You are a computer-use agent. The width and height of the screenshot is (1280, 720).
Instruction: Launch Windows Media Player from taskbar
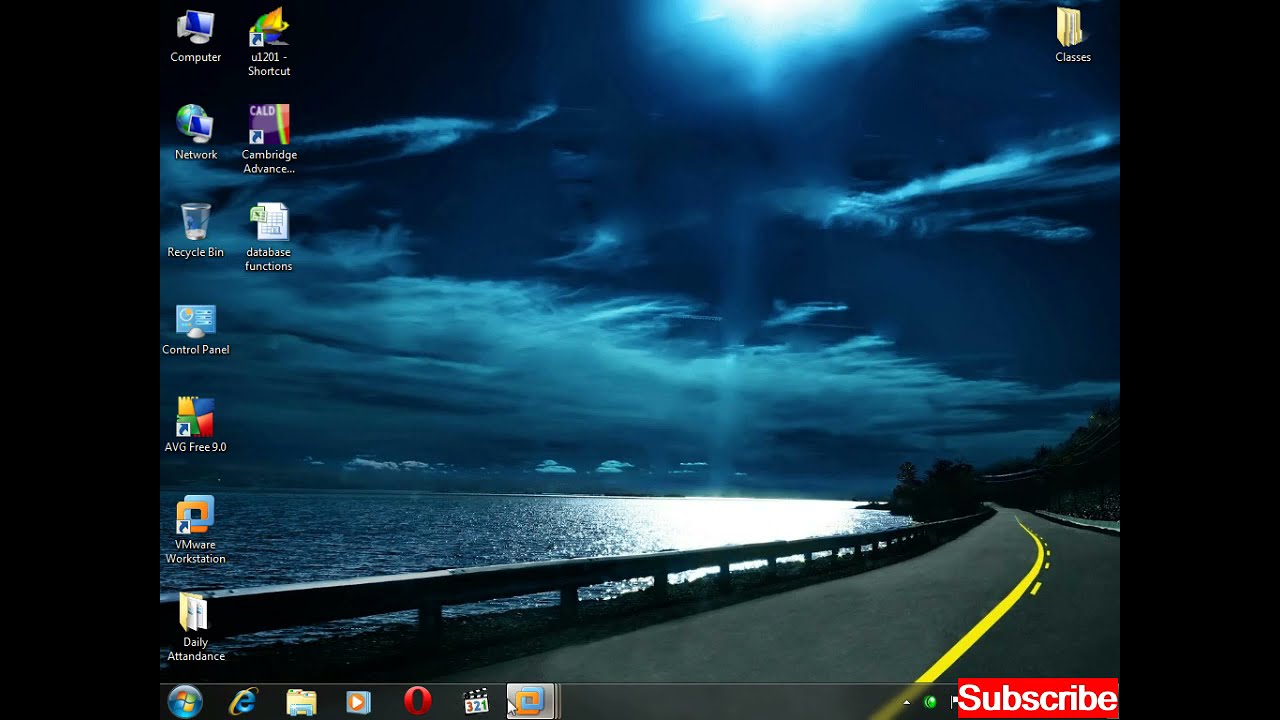point(358,702)
